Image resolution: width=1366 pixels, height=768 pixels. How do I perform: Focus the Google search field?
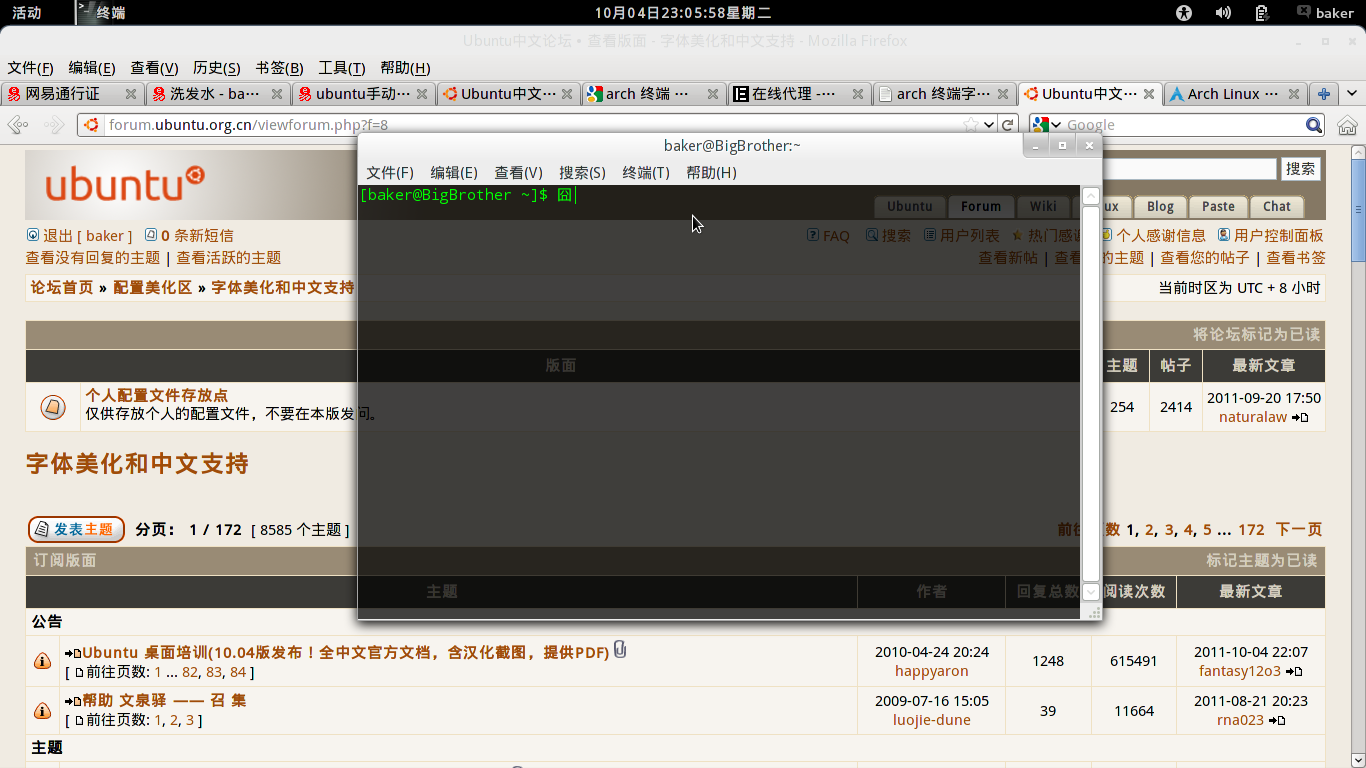point(1184,125)
